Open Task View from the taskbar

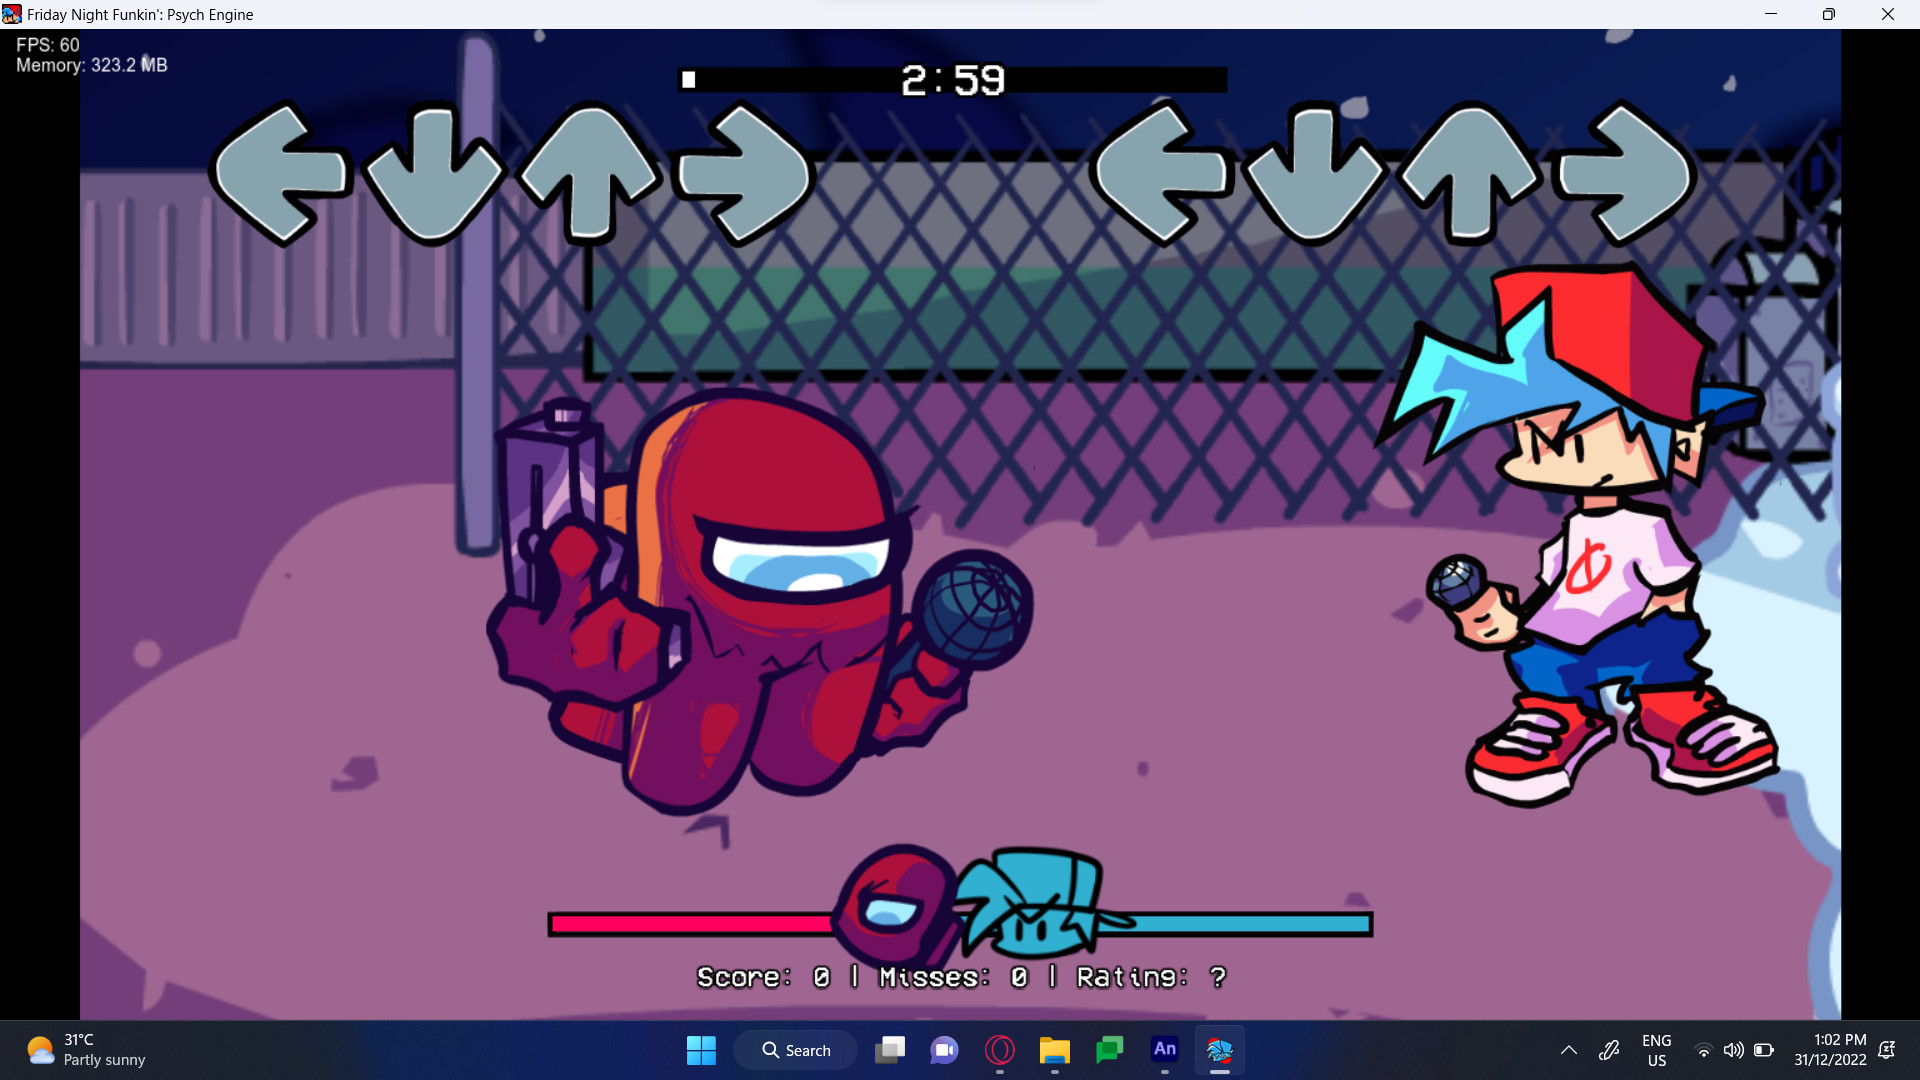click(892, 1050)
